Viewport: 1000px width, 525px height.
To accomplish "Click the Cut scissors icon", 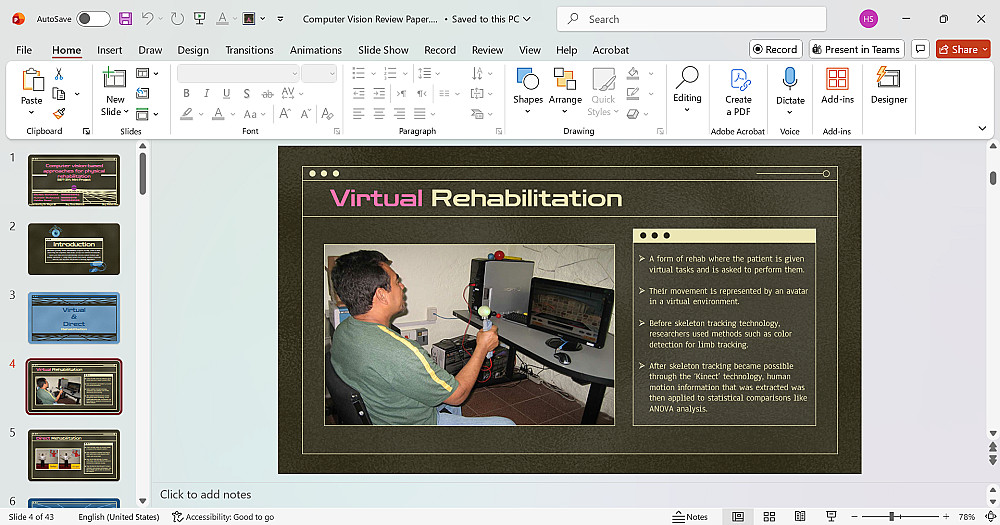I will (x=59, y=75).
